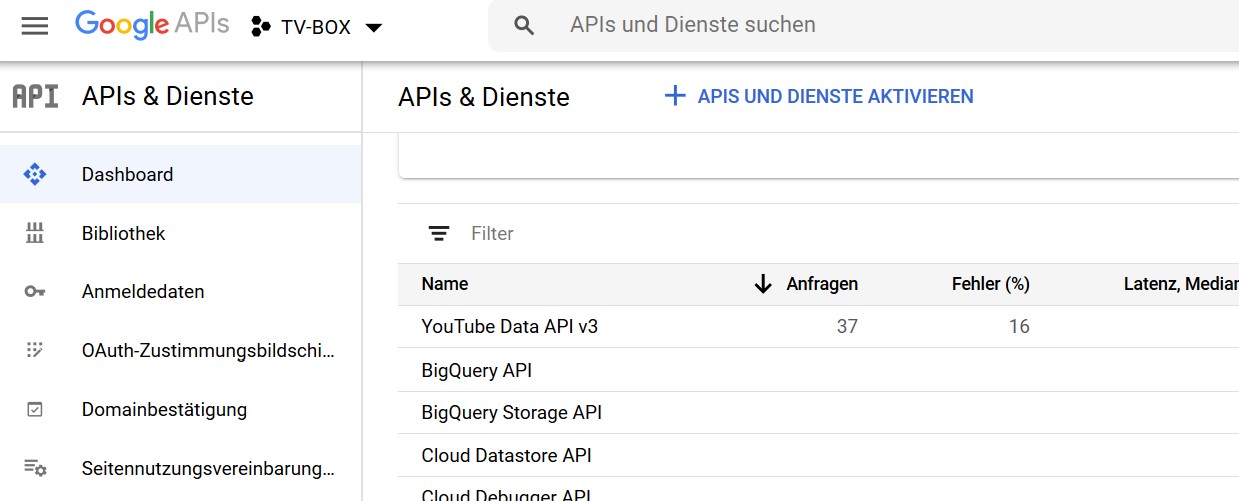The width and height of the screenshot is (1239, 501).
Task: Open the Cloud Datastore API entry
Action: 507,455
